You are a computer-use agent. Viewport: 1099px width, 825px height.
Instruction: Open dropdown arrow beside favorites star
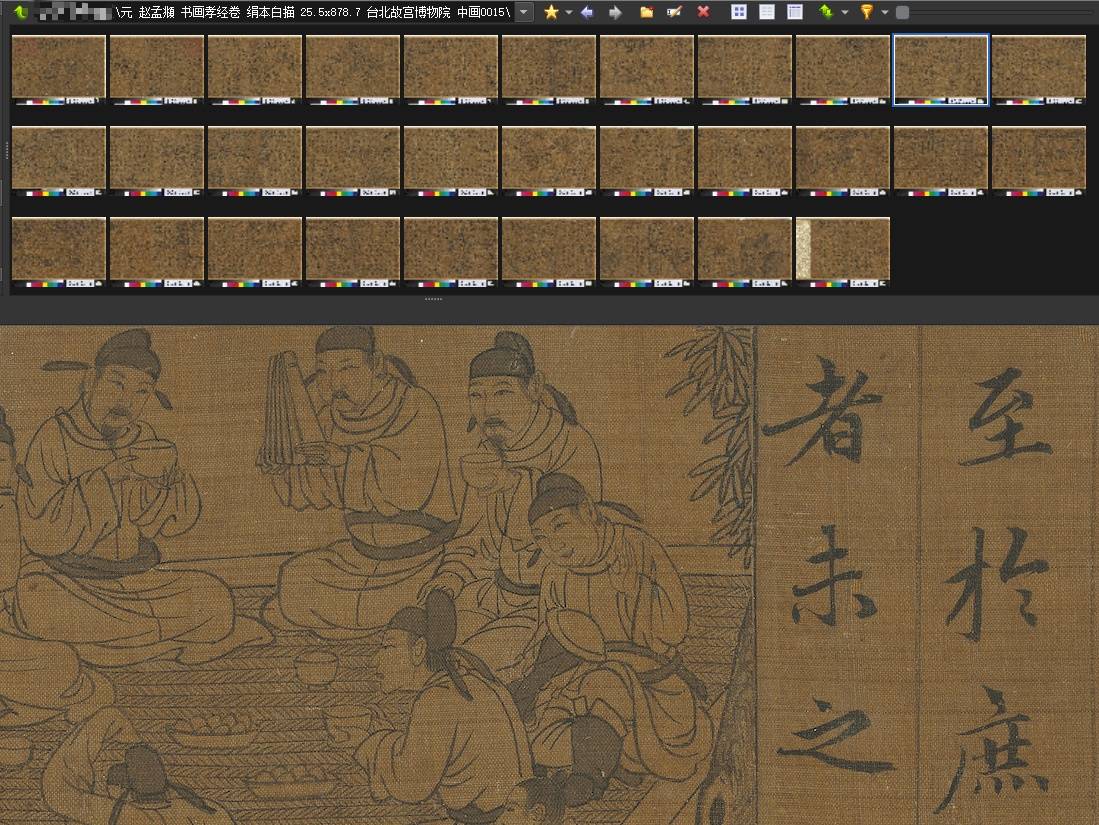click(569, 12)
